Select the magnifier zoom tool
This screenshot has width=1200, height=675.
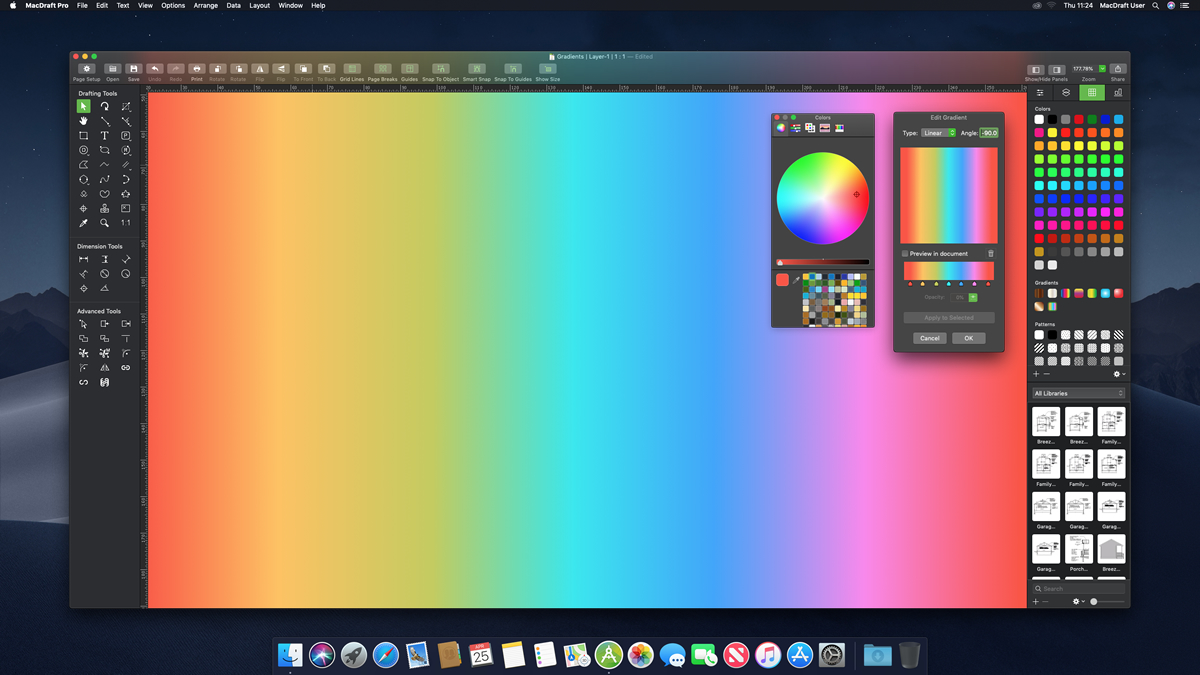pos(105,223)
